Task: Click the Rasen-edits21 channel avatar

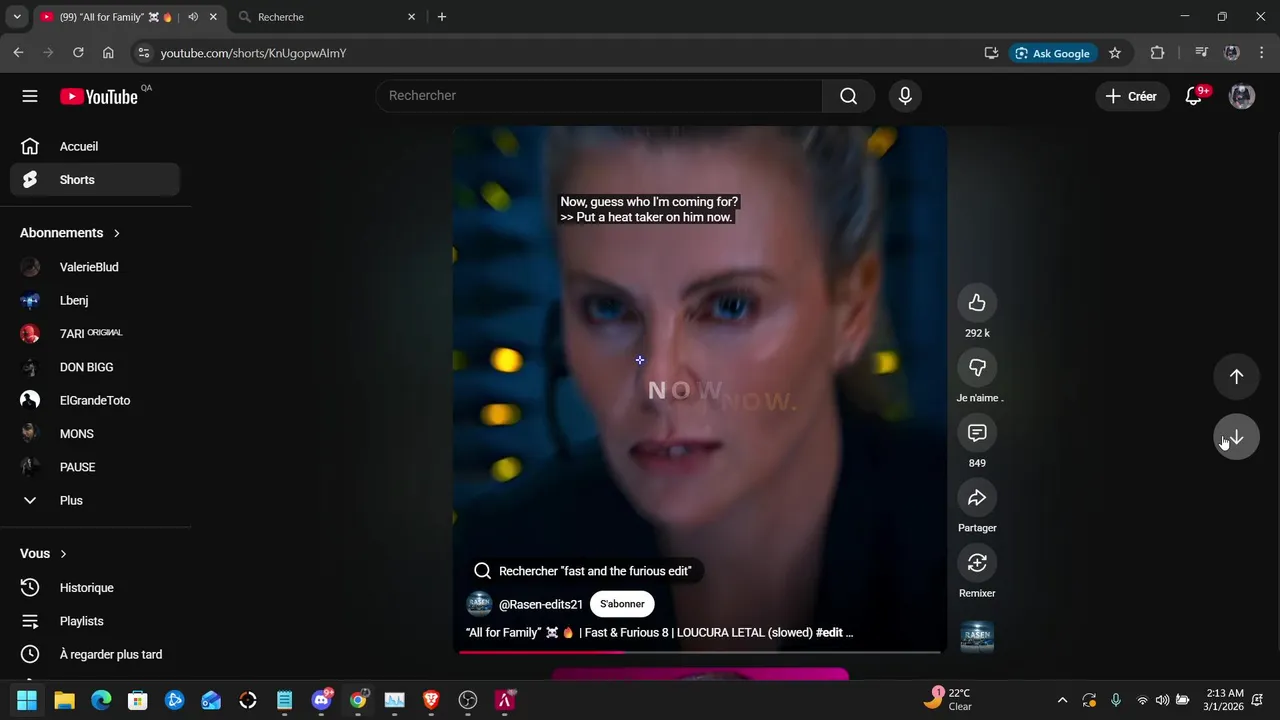Action: click(x=479, y=604)
